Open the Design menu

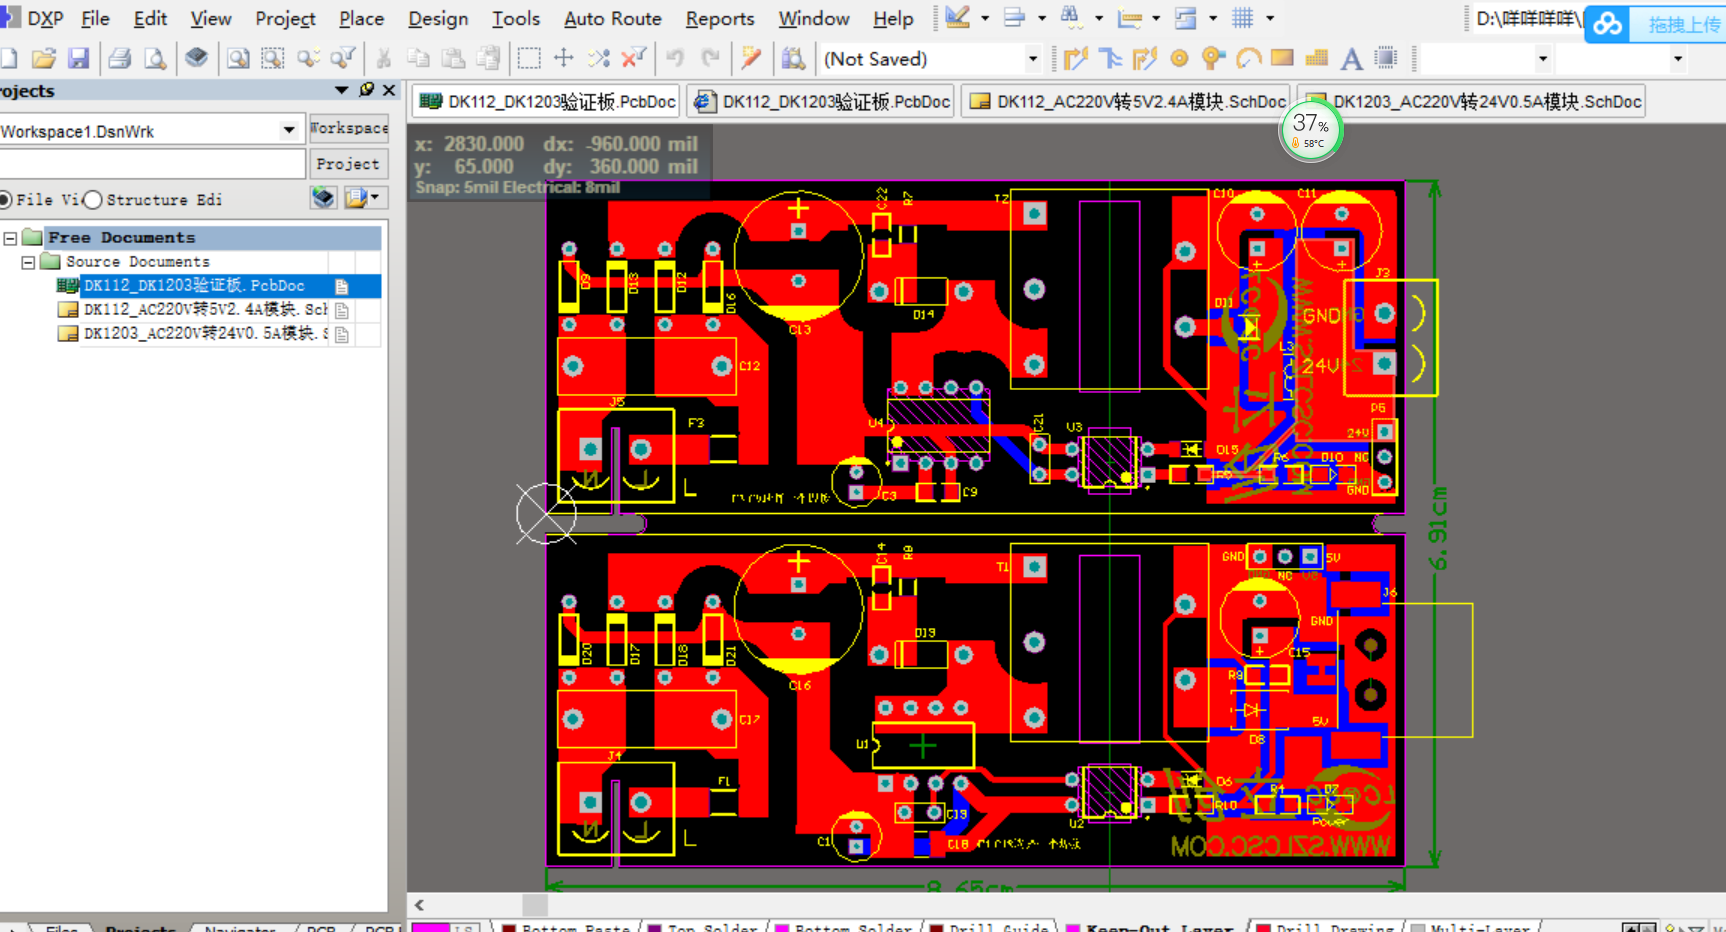tap(438, 18)
